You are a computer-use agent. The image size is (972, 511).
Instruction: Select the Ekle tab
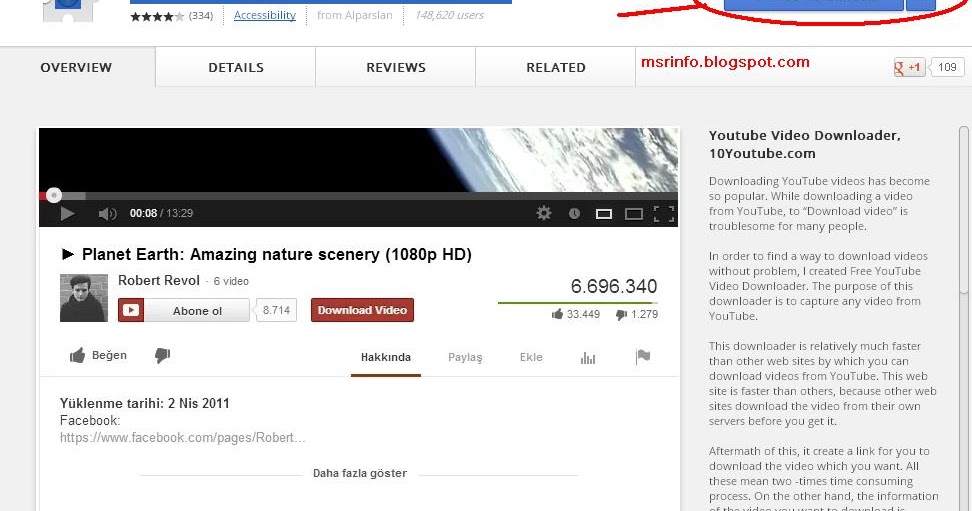(531, 358)
